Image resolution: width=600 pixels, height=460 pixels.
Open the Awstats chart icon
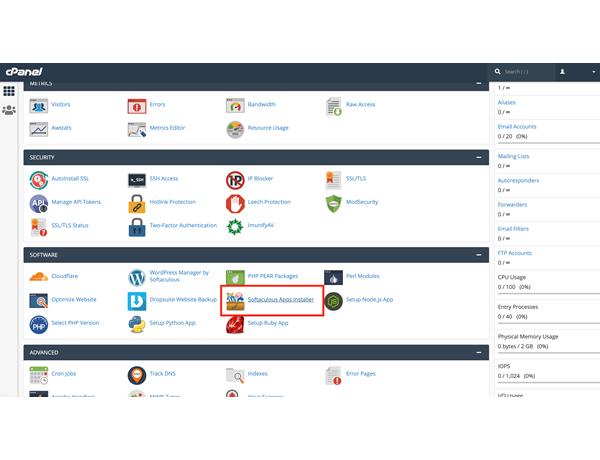39,129
